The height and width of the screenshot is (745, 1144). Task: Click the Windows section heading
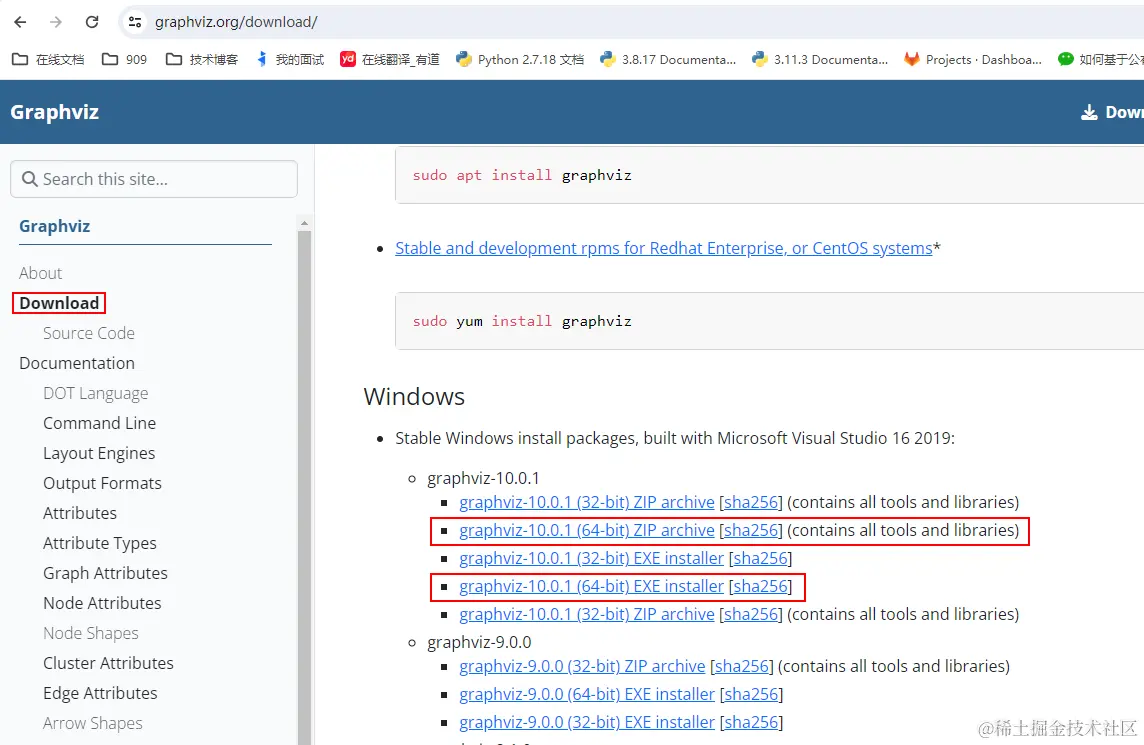pyautogui.click(x=414, y=396)
